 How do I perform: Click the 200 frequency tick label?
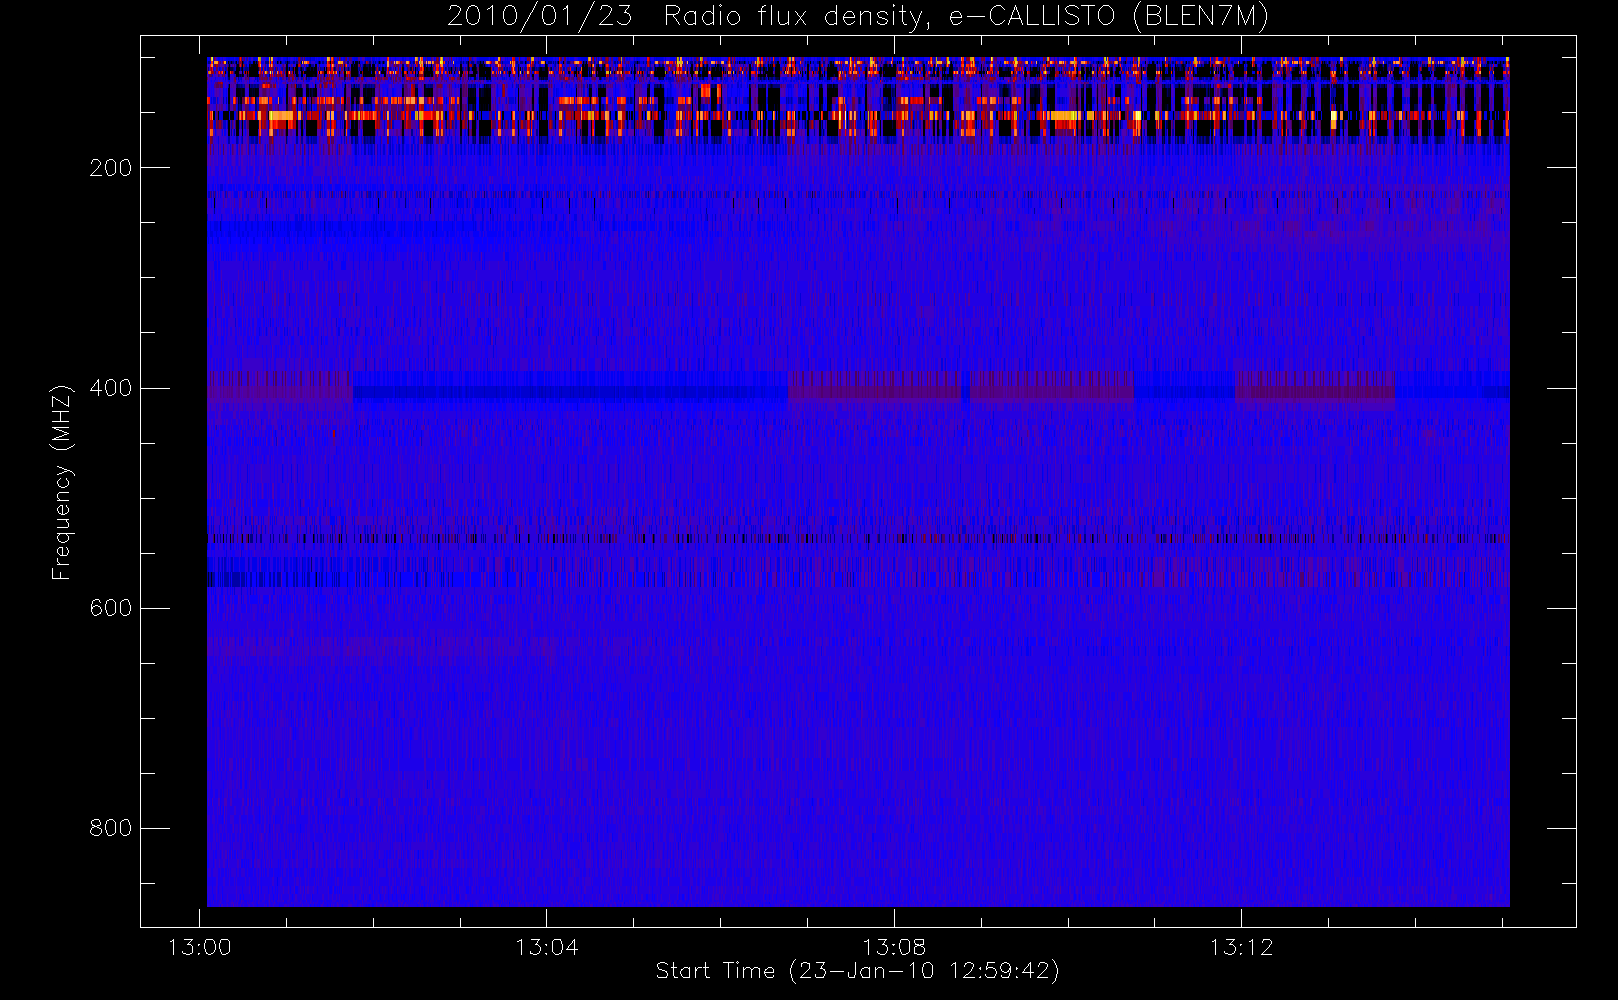pyautogui.click(x=110, y=168)
